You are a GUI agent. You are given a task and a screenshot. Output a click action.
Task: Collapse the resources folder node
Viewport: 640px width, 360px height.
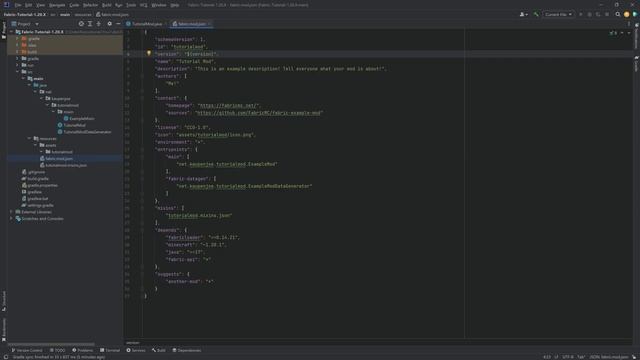click(x=29, y=138)
